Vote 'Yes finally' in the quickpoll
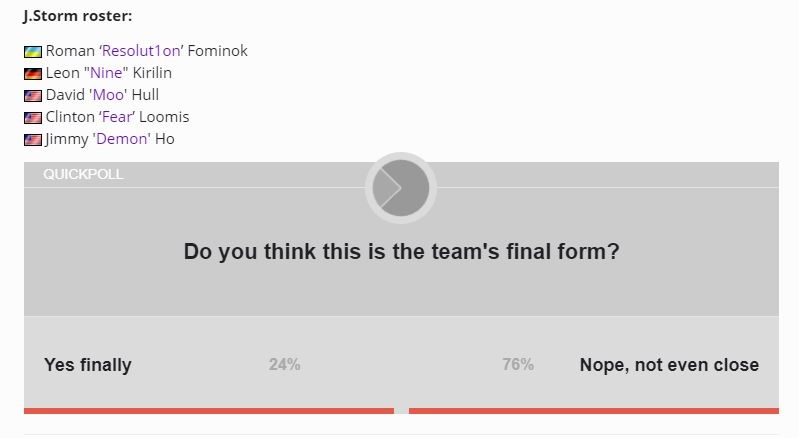The height and width of the screenshot is (438, 799). [88, 365]
